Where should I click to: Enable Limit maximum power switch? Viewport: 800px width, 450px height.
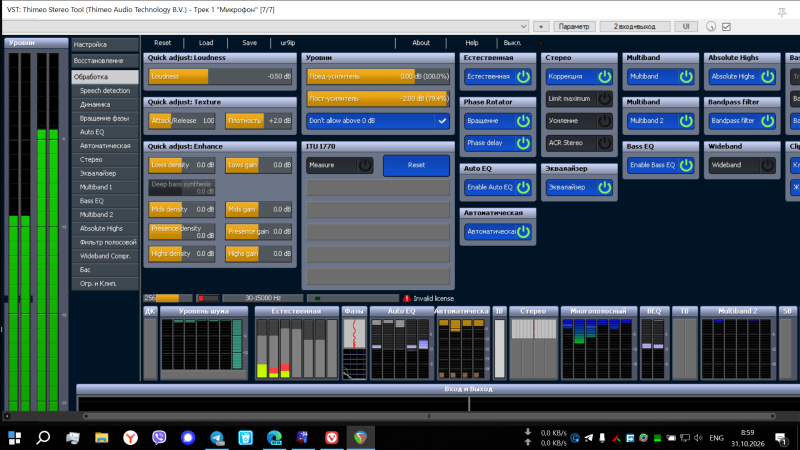click(605, 98)
